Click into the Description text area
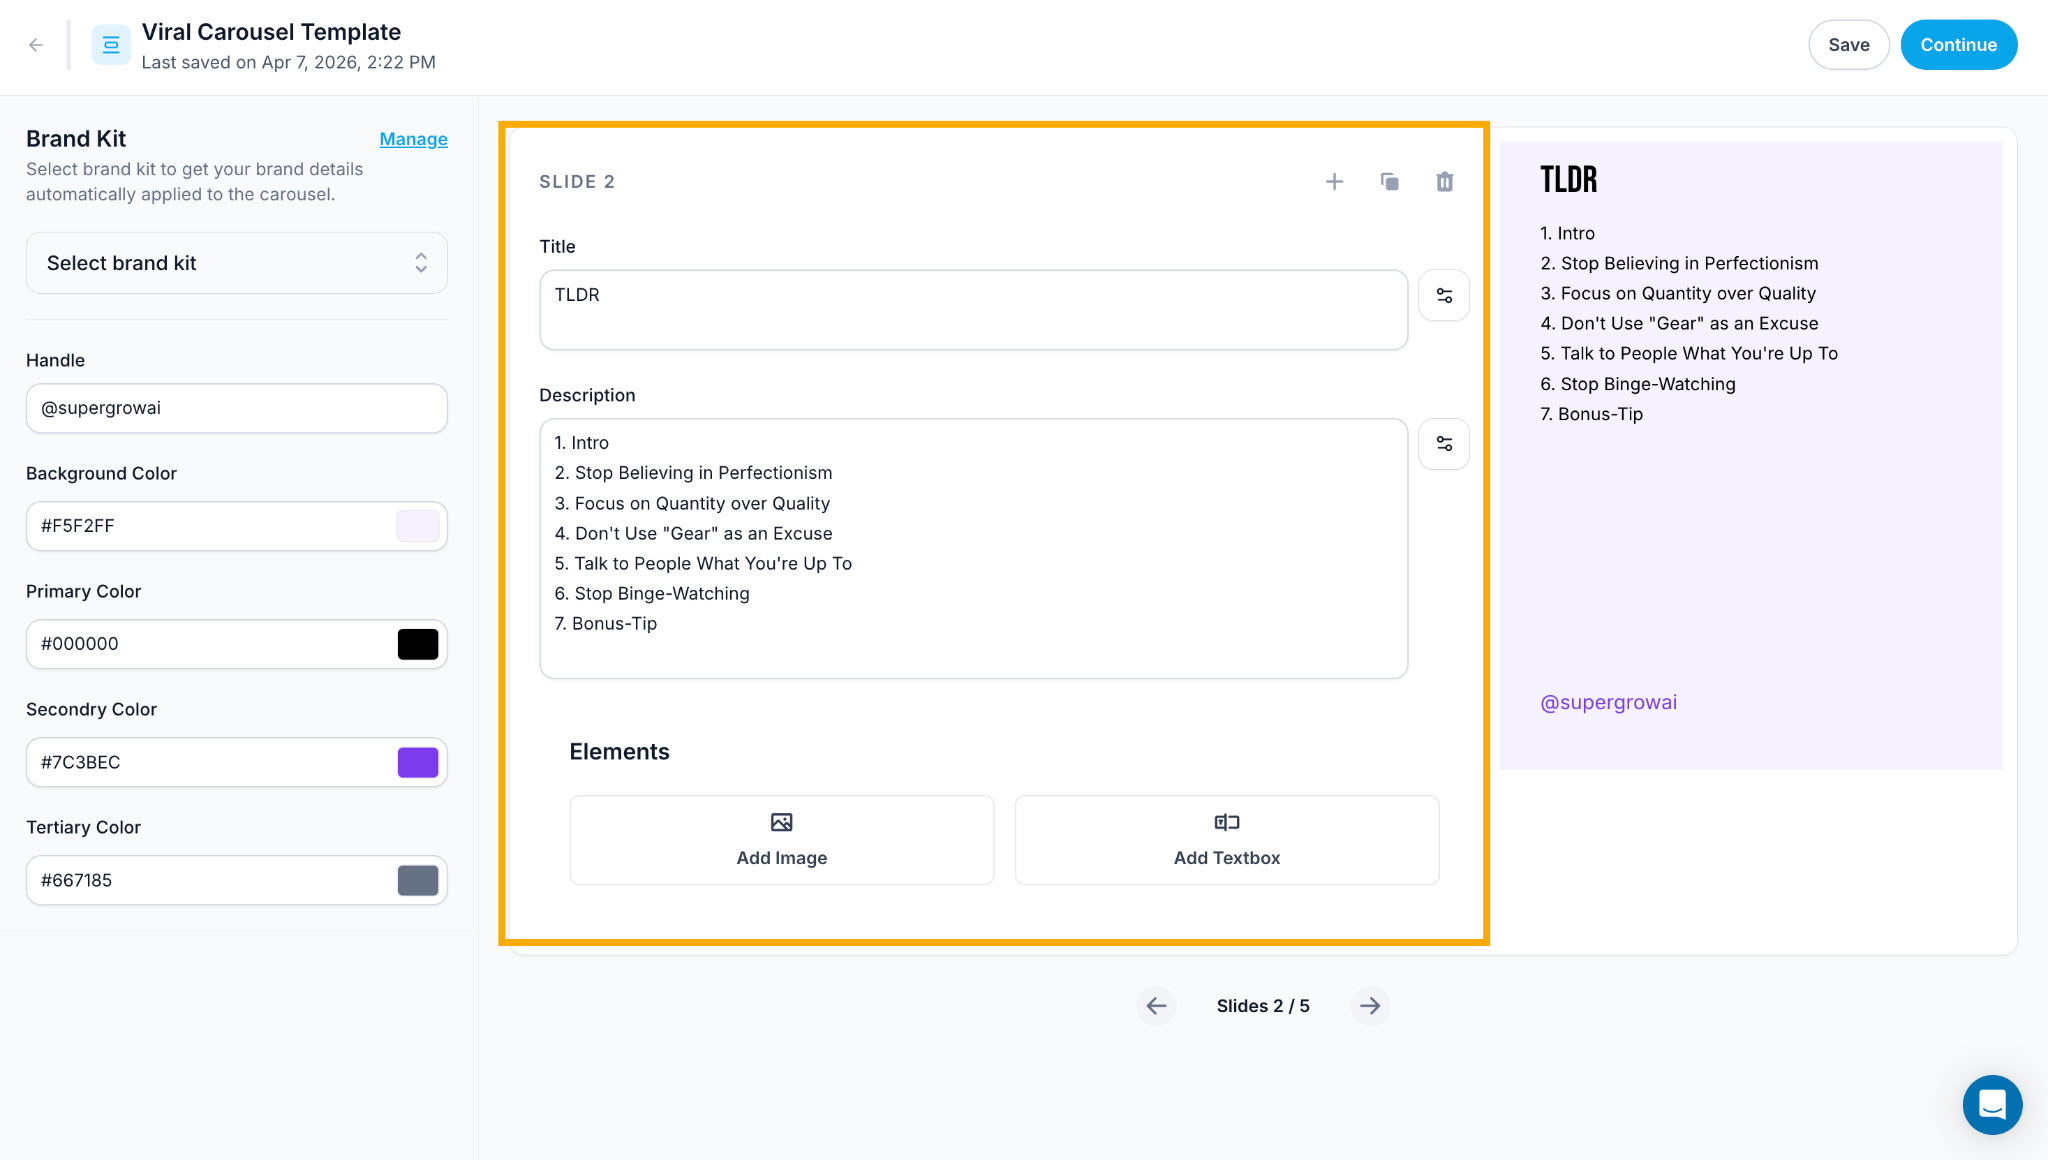Screen dimensions: 2048x1160 (x=974, y=548)
